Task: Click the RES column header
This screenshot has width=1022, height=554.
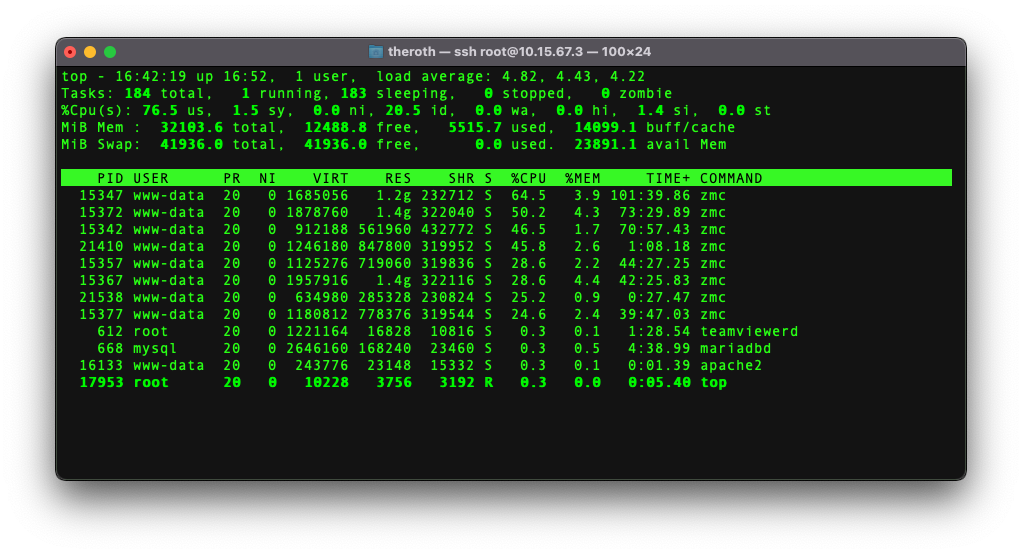Action: point(398,178)
